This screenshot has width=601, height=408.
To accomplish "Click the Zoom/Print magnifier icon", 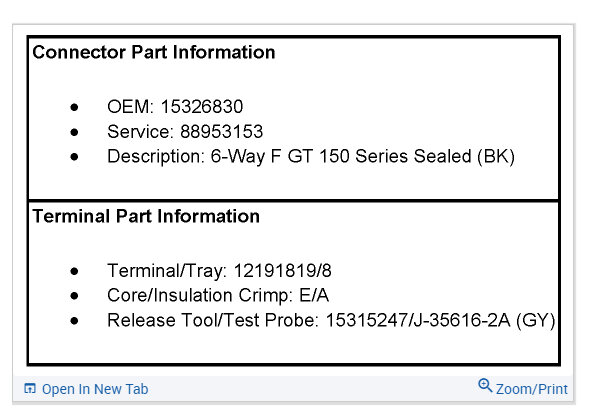I will [x=485, y=386].
